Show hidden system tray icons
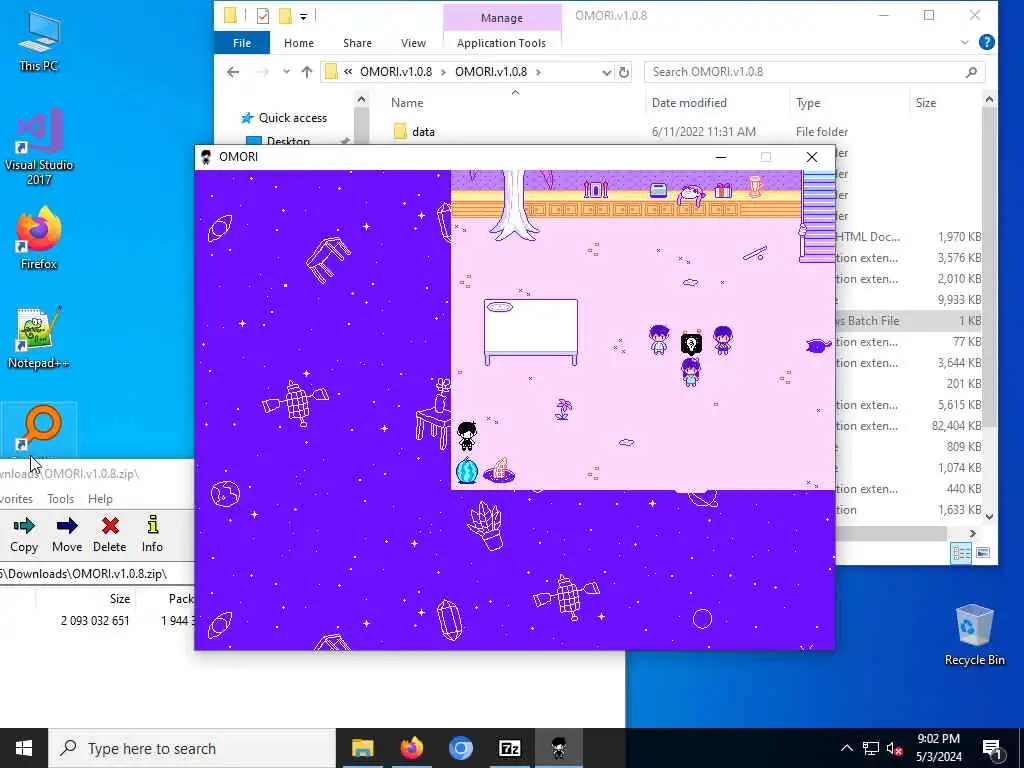Image resolution: width=1024 pixels, height=768 pixels. (x=846, y=748)
